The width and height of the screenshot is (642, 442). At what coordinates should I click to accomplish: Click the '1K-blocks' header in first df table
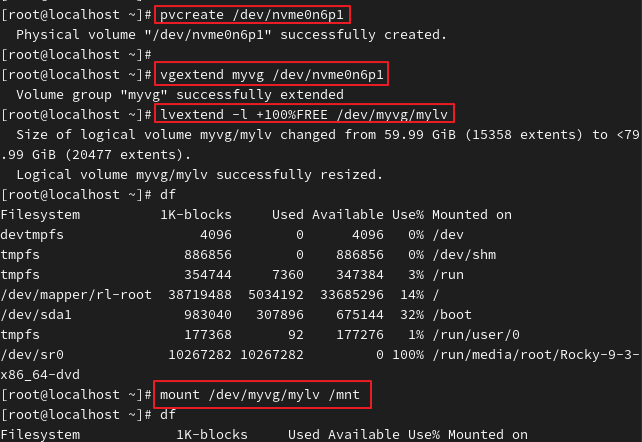tap(196, 214)
